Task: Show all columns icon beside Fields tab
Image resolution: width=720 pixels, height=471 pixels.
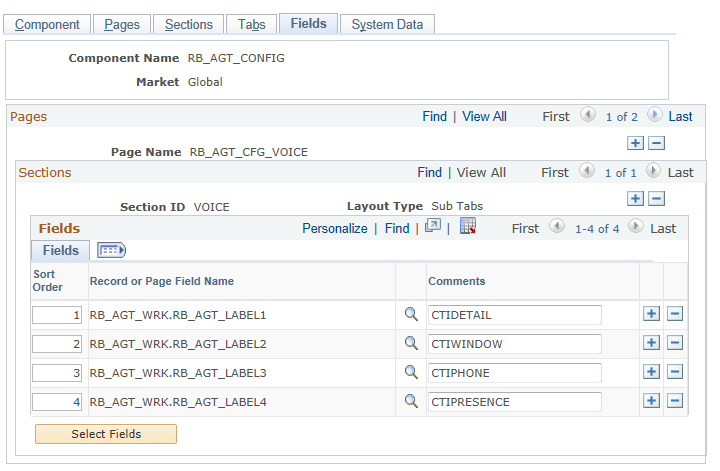Action: (x=111, y=250)
